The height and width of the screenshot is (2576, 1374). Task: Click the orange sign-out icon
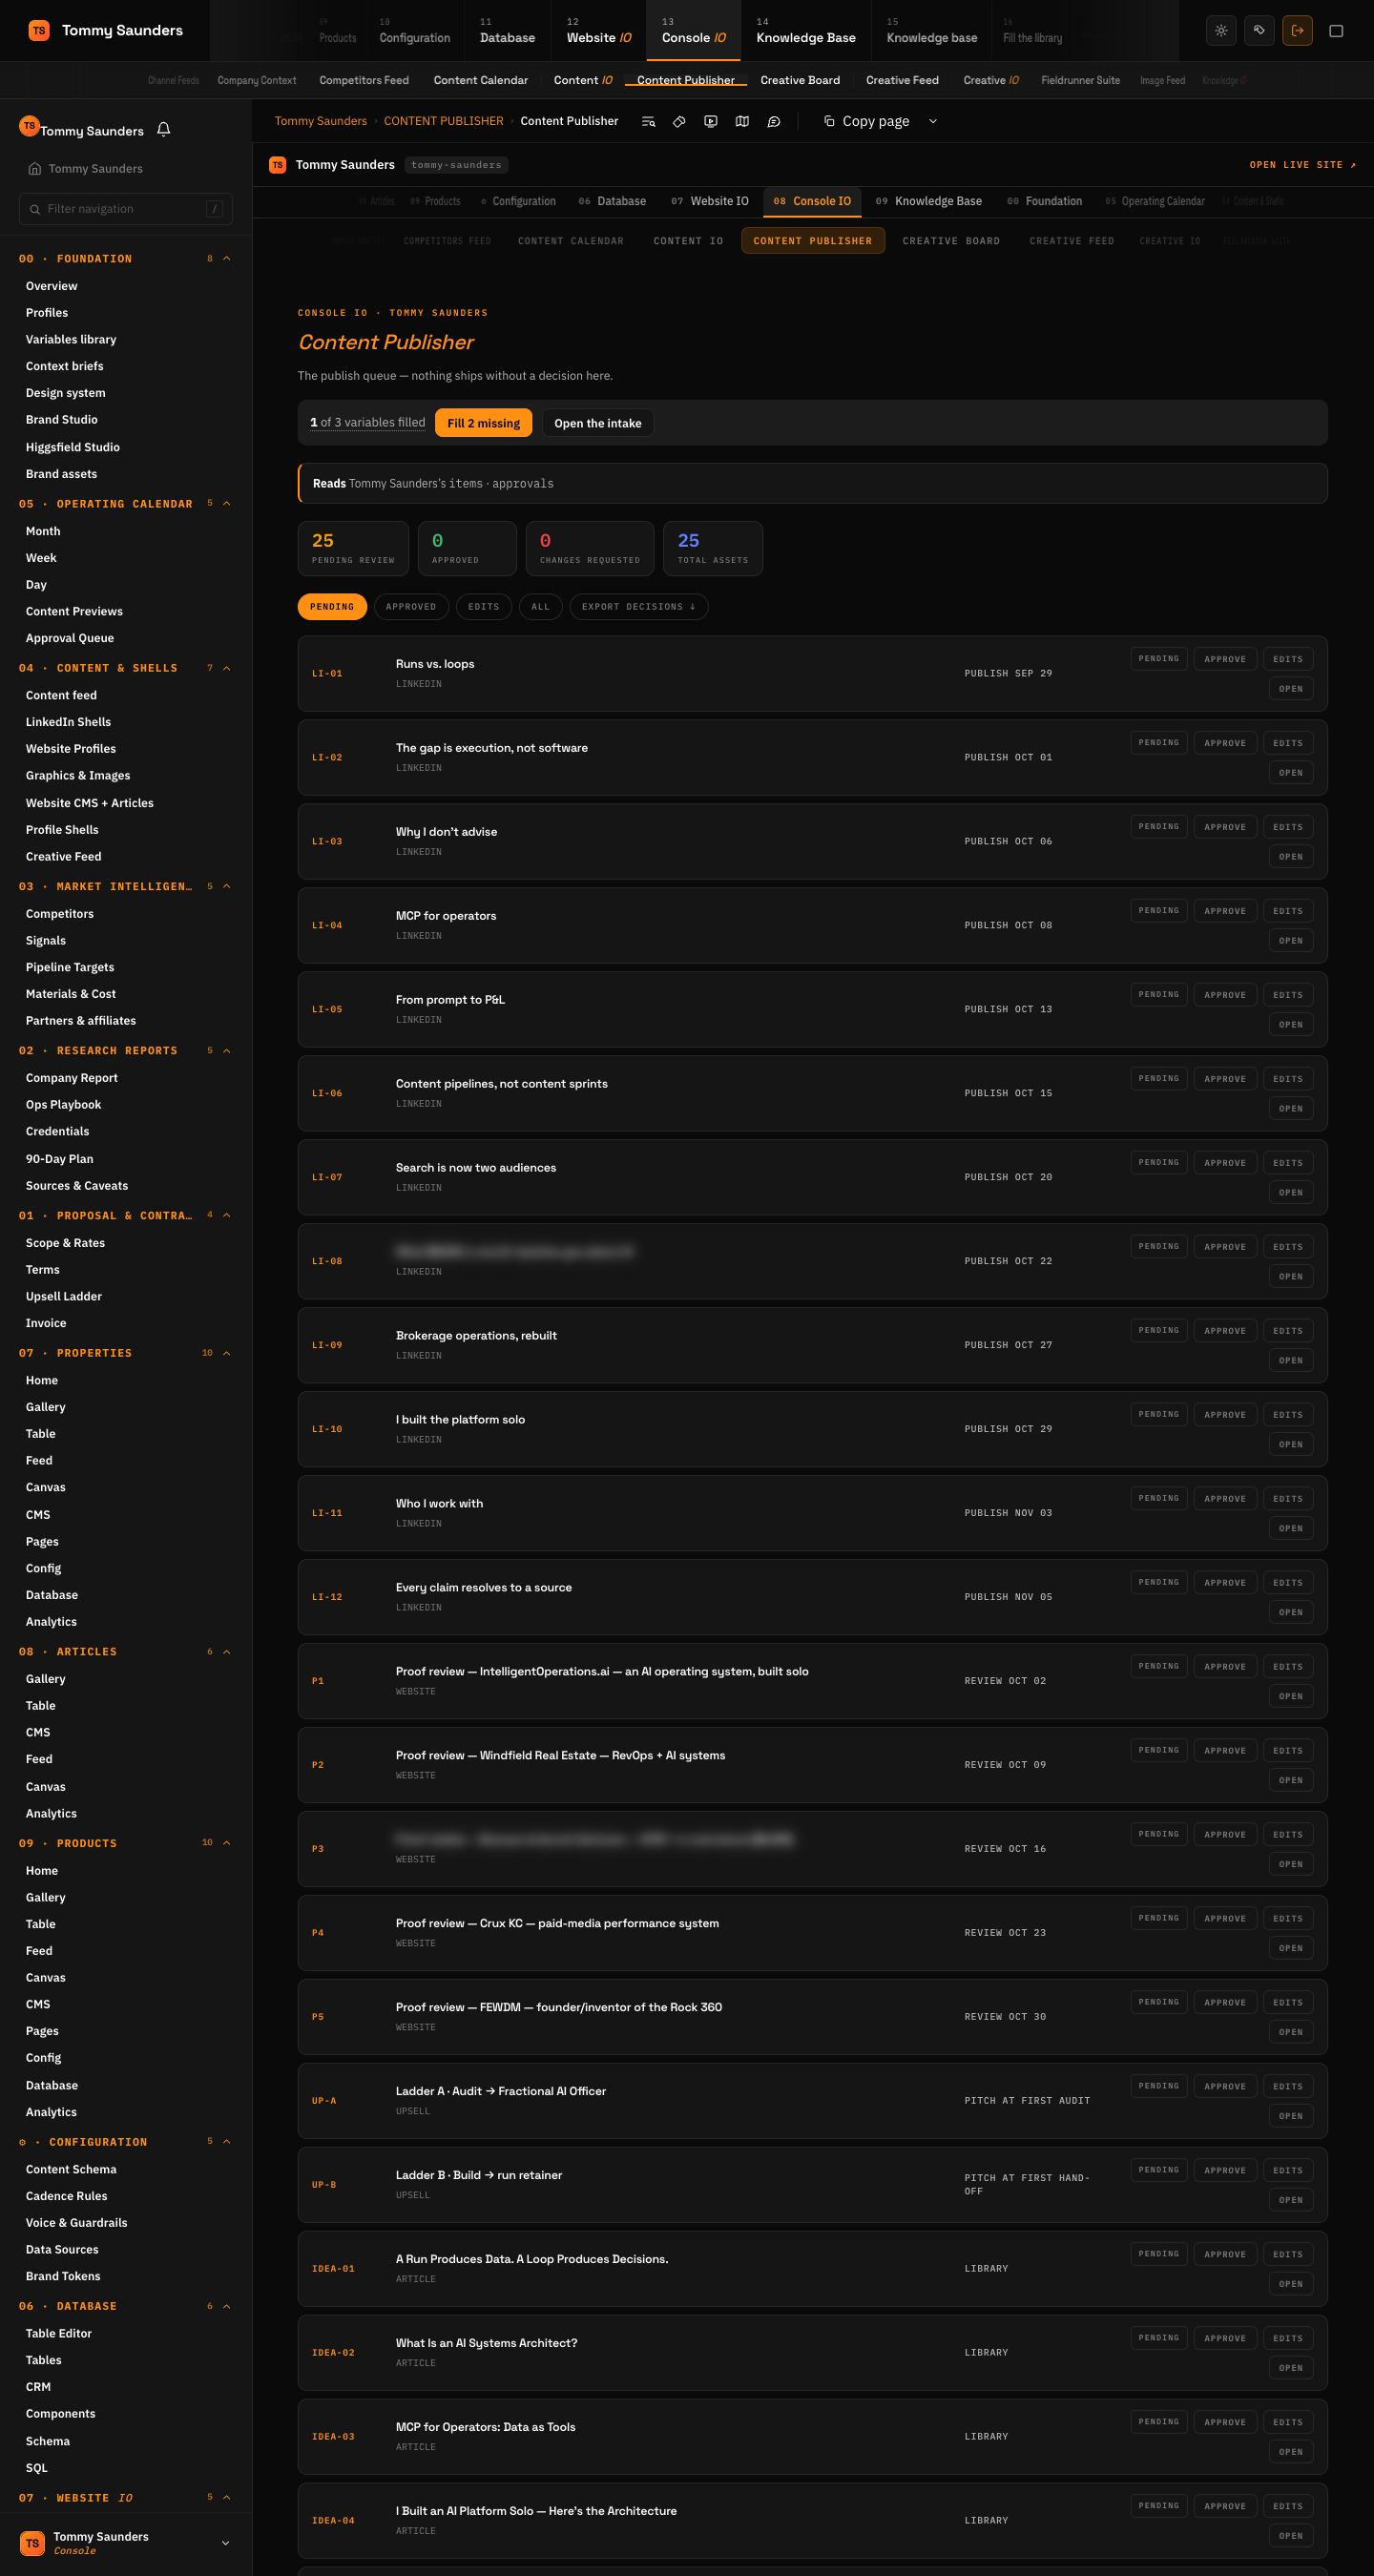coord(1297,31)
